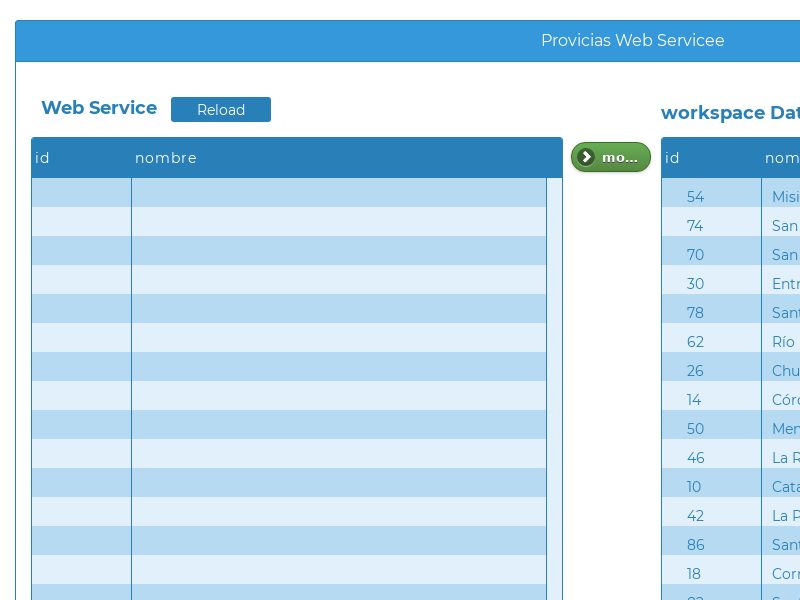800x600 pixels.
Task: Click the row with id 62
Action: (x=730, y=342)
